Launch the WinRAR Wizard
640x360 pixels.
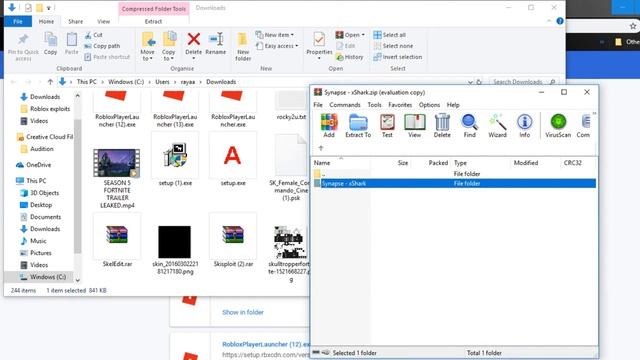click(x=497, y=126)
